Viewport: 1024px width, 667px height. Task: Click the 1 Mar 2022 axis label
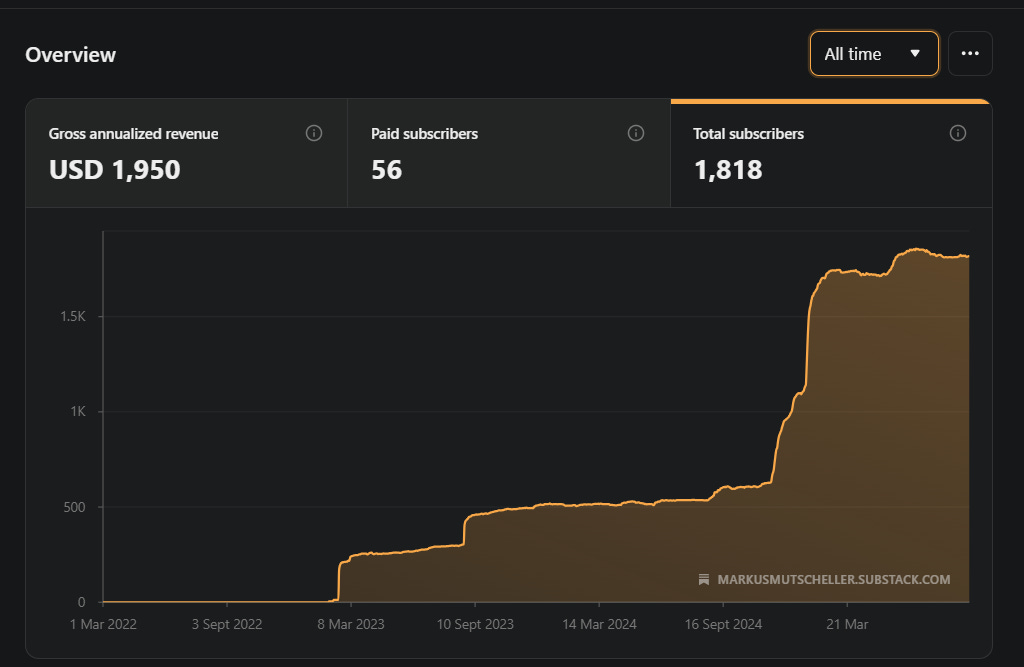click(x=103, y=624)
